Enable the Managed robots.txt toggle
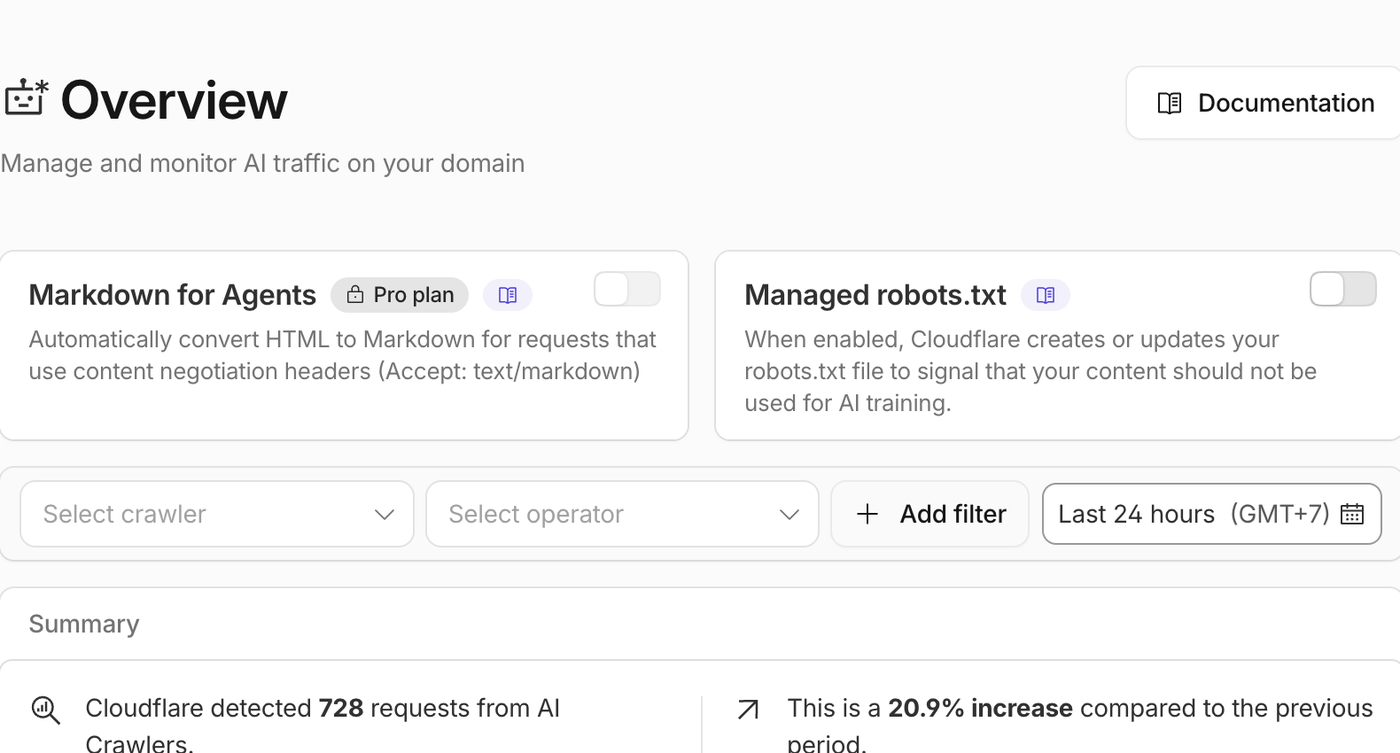1400x753 pixels. click(x=1343, y=290)
